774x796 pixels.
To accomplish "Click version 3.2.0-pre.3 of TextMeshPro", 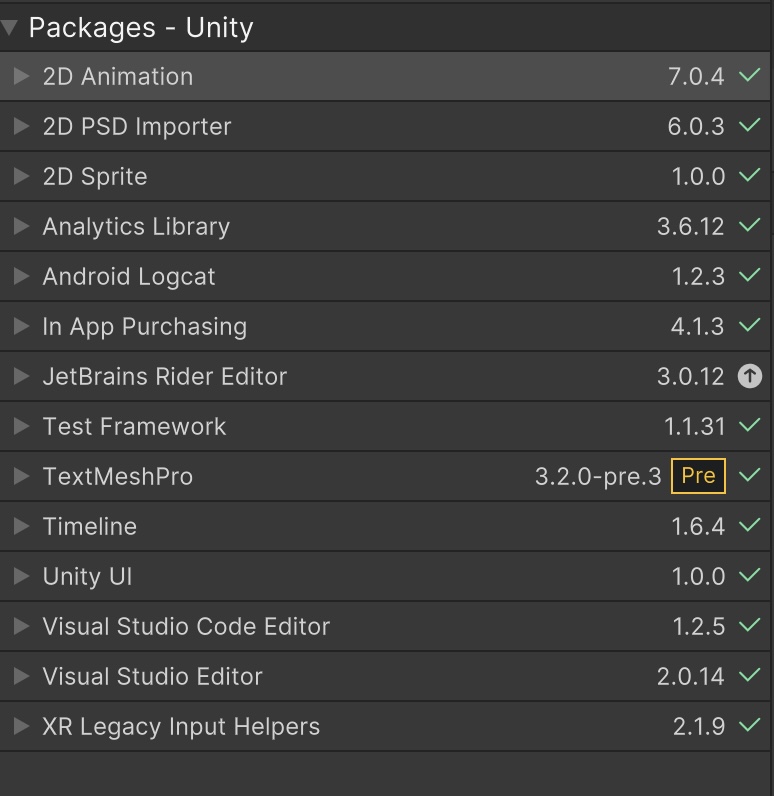I will click(598, 477).
